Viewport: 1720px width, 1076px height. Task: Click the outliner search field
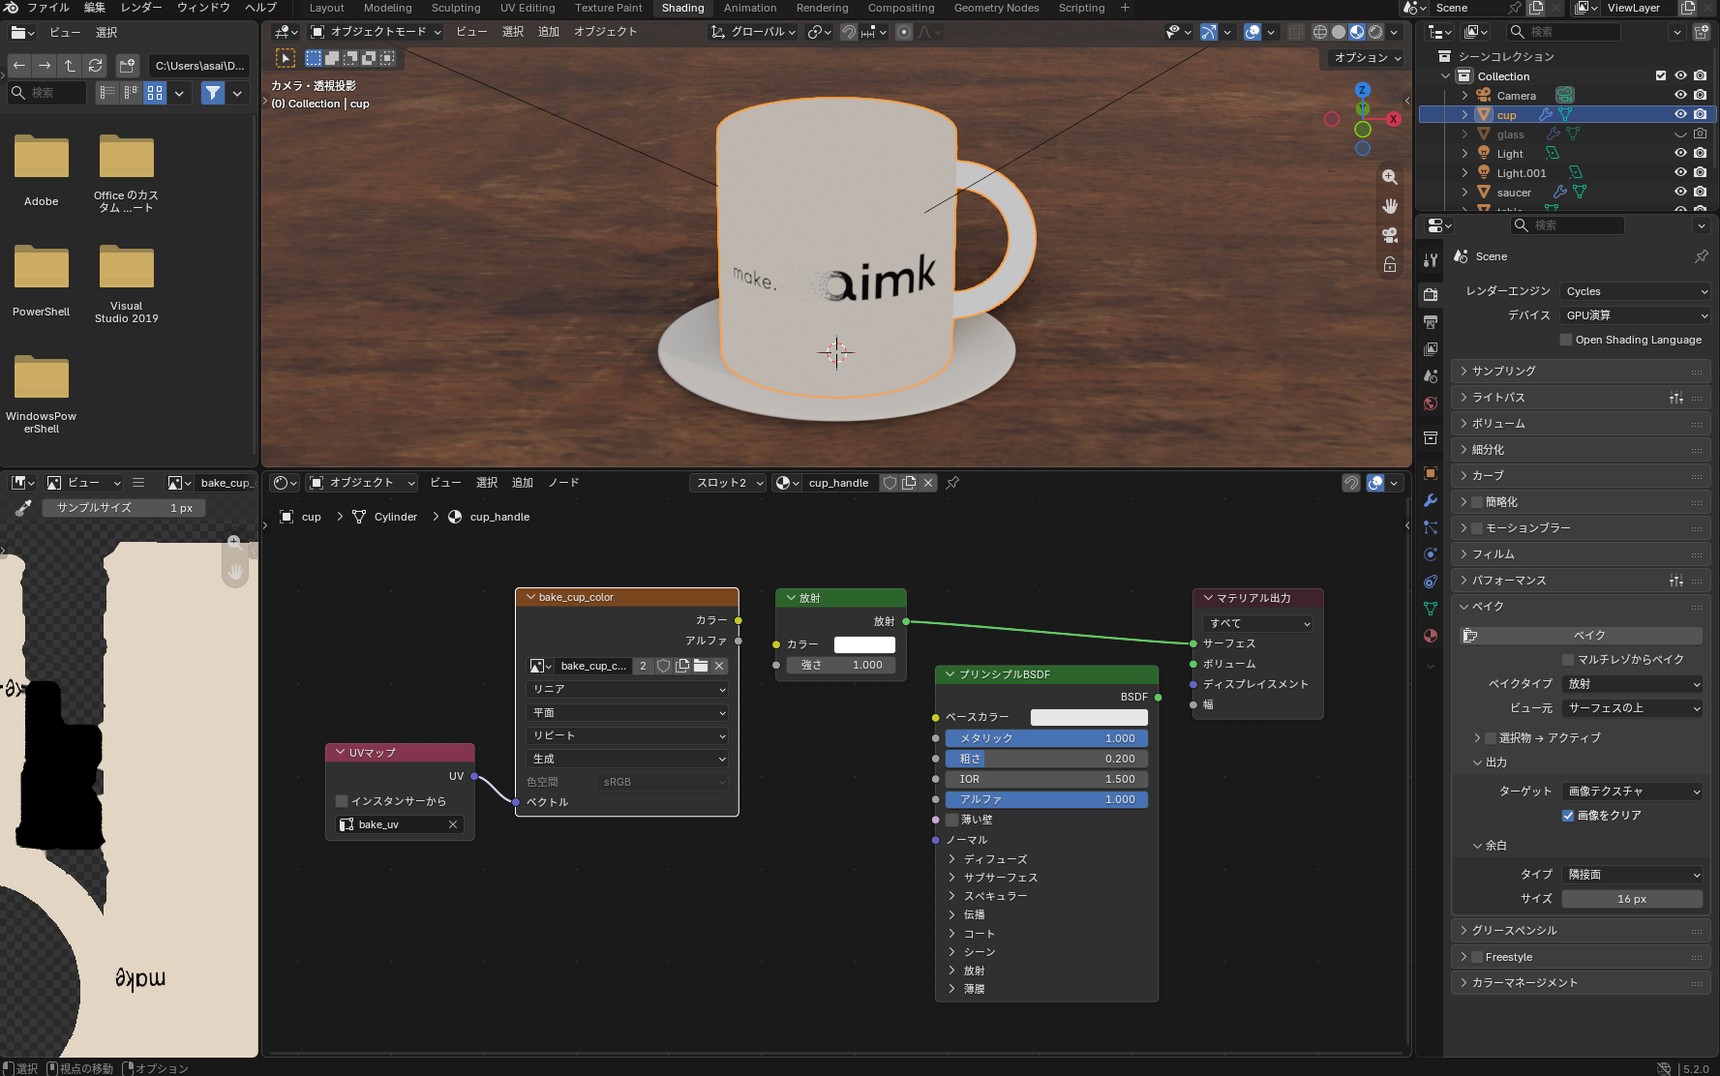tap(1563, 32)
